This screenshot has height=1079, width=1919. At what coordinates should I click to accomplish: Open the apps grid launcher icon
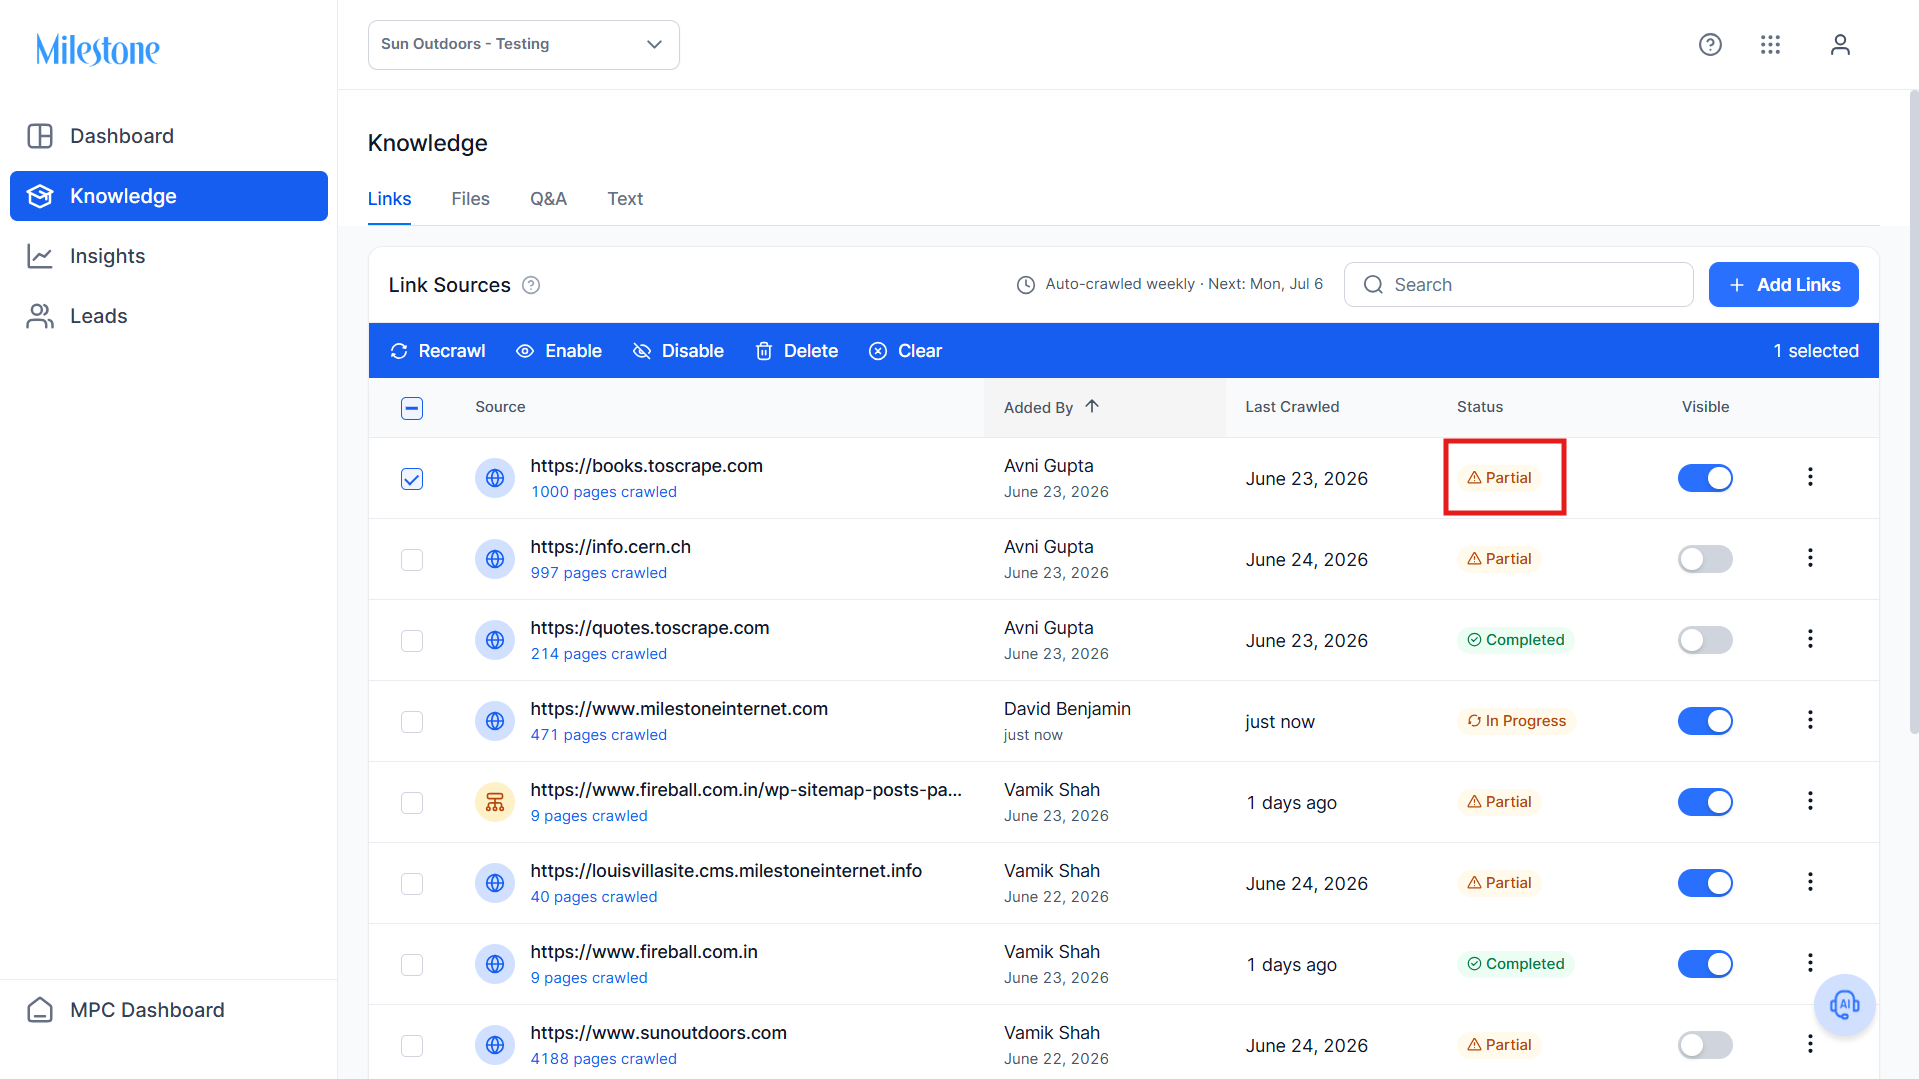[1770, 45]
